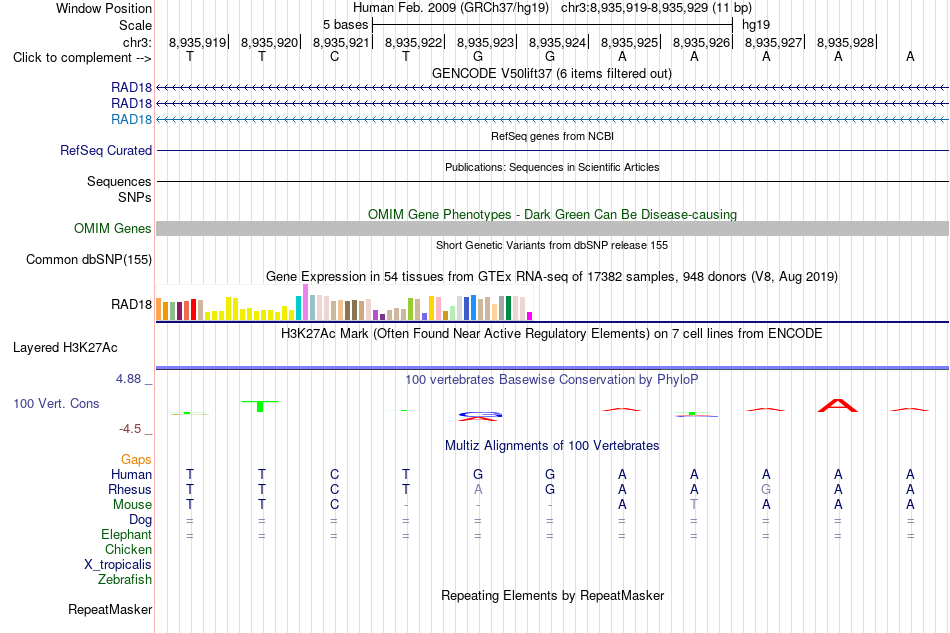This screenshot has width=950, height=633.
Task: Click "Short Genetic Variants from dbSNP" title
Action: tap(552, 245)
